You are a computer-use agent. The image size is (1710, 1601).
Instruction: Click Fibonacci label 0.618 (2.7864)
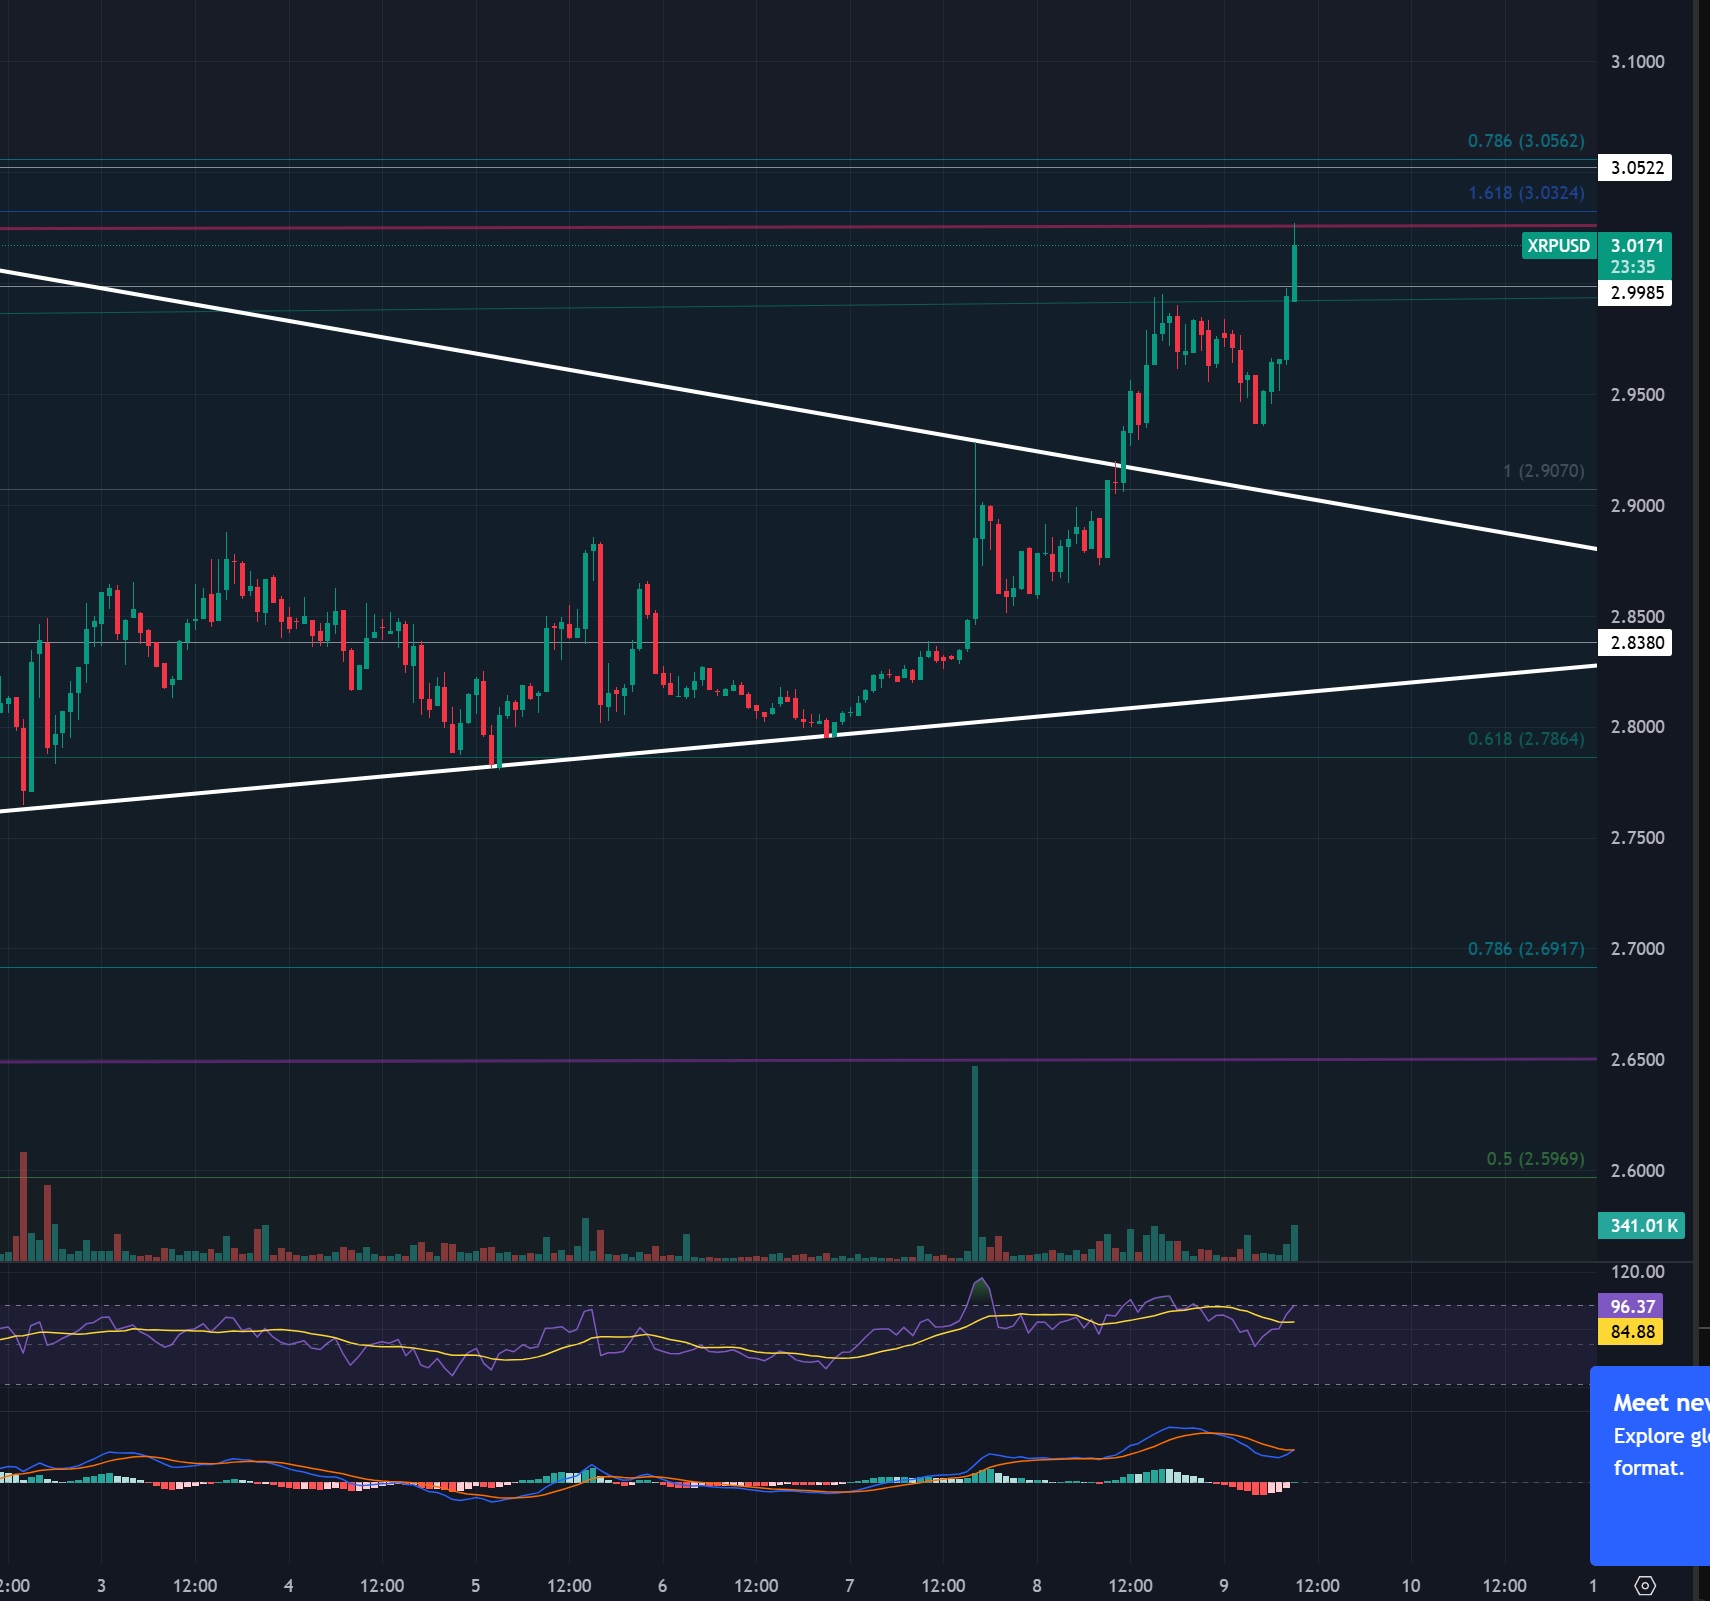coord(1526,739)
